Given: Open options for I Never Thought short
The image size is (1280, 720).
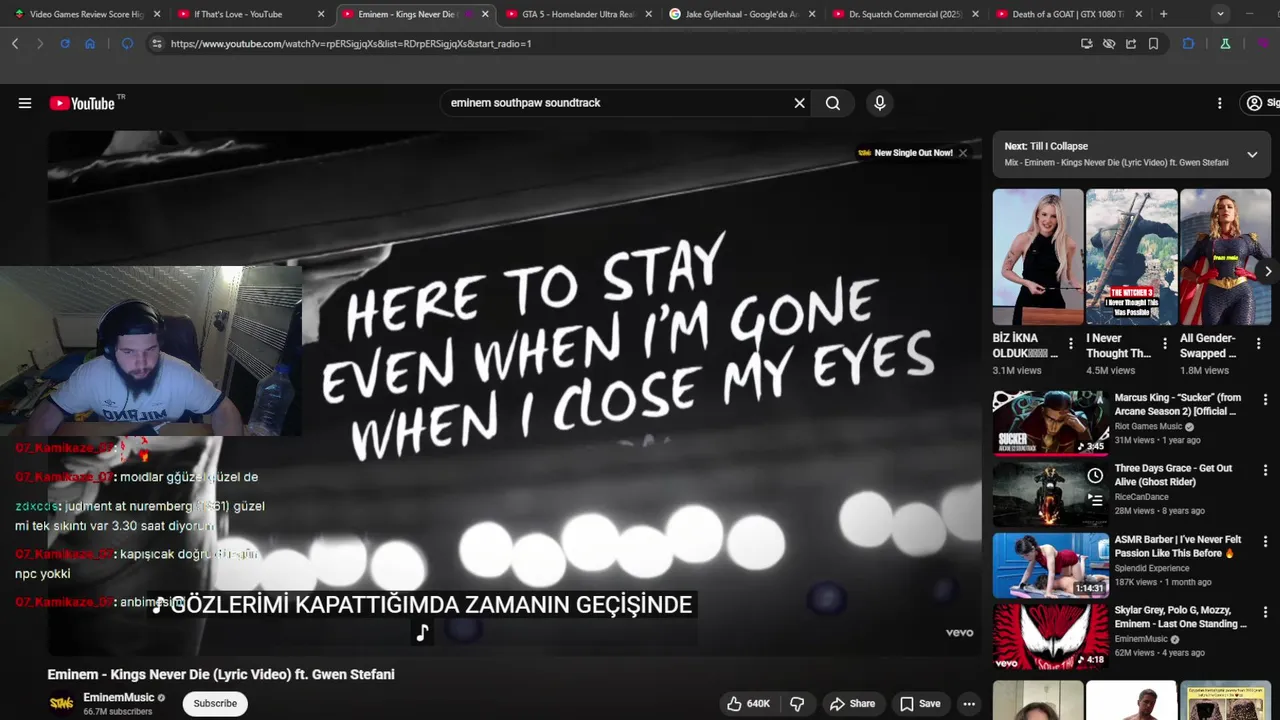Looking at the screenshot, I should tap(1164, 344).
